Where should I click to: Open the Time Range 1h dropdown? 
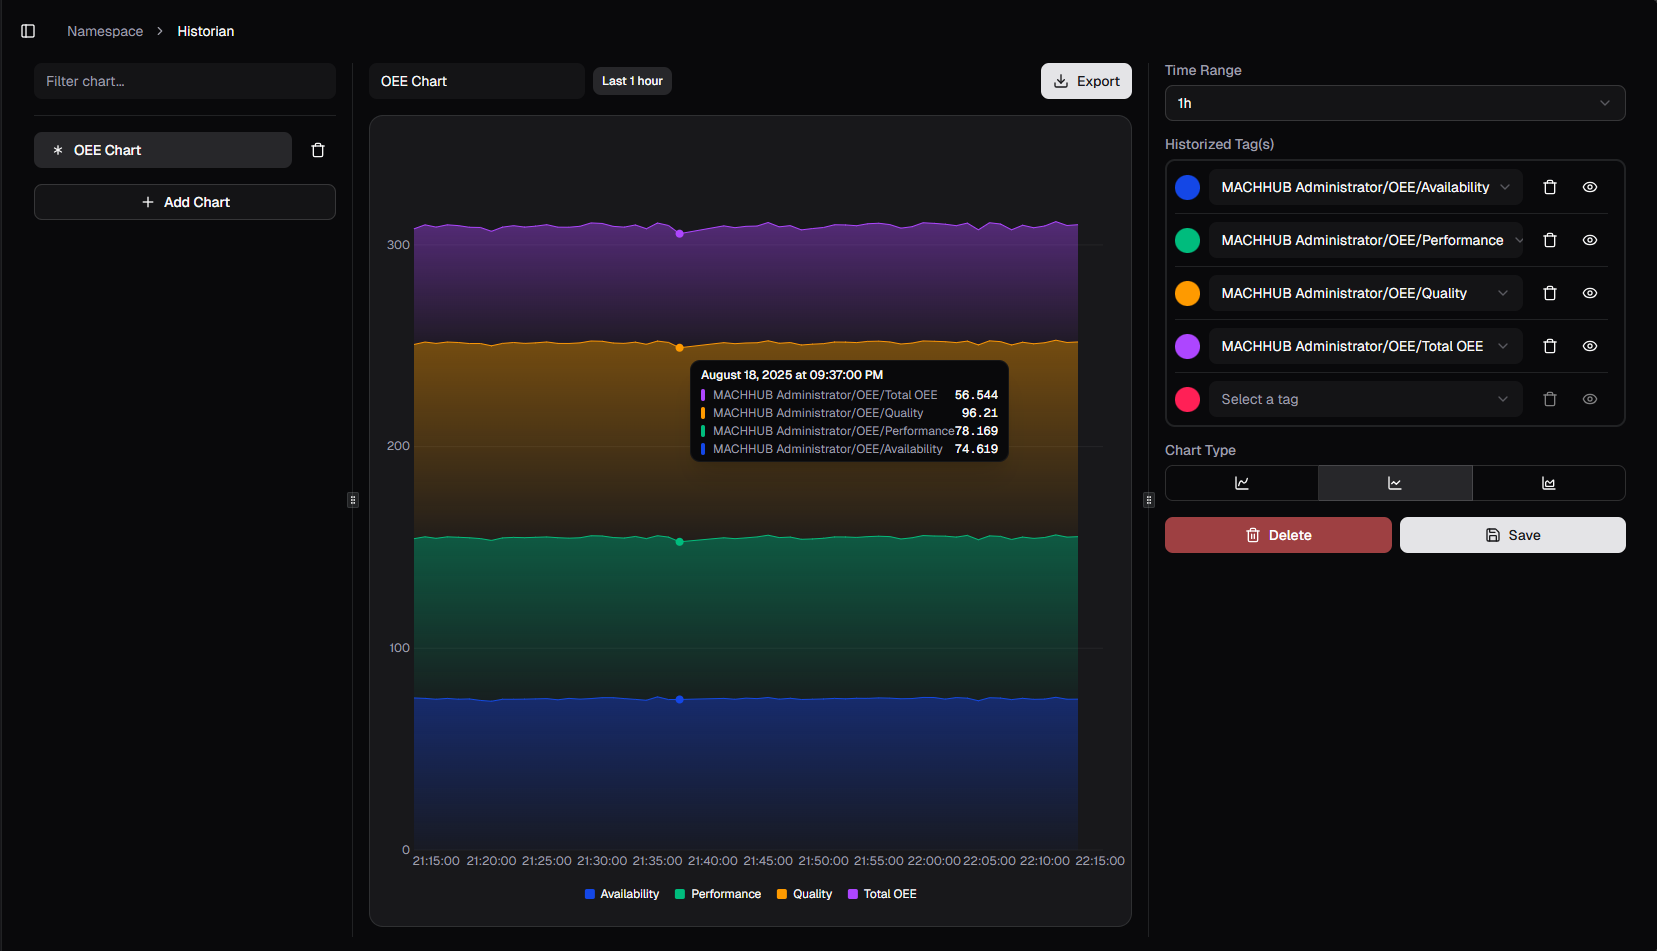point(1395,103)
